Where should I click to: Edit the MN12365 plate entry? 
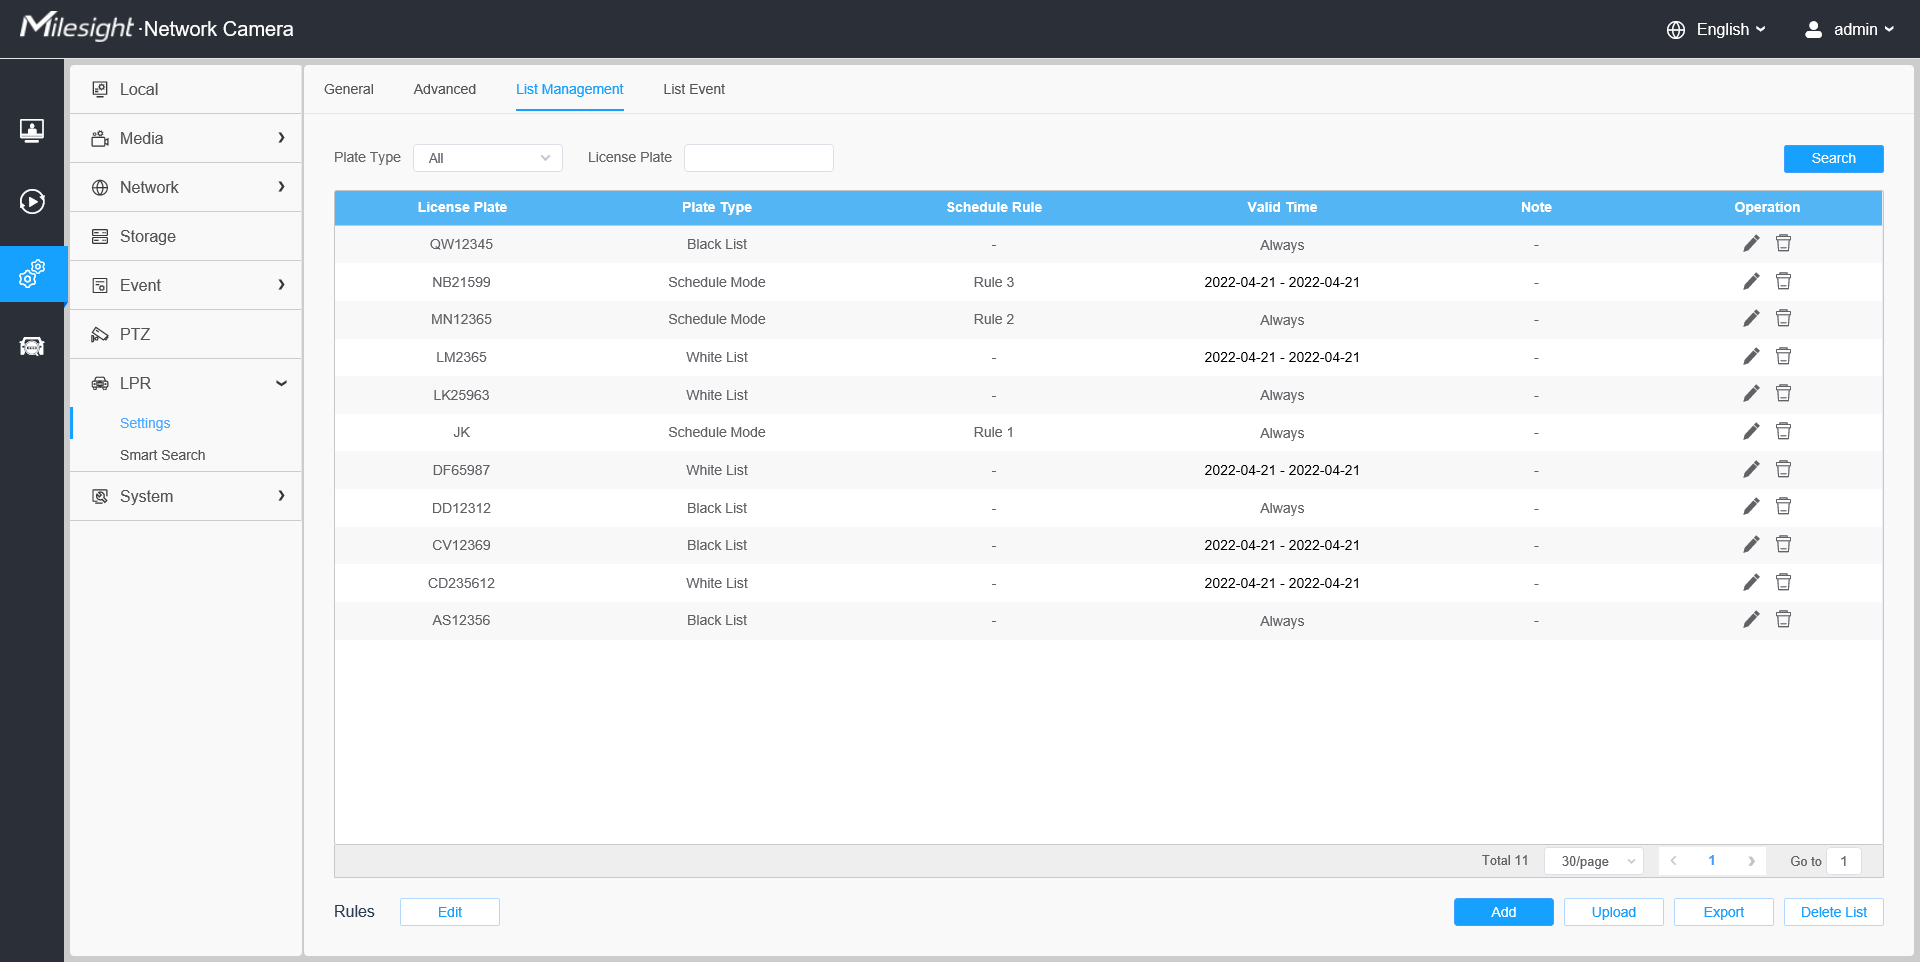point(1751,319)
